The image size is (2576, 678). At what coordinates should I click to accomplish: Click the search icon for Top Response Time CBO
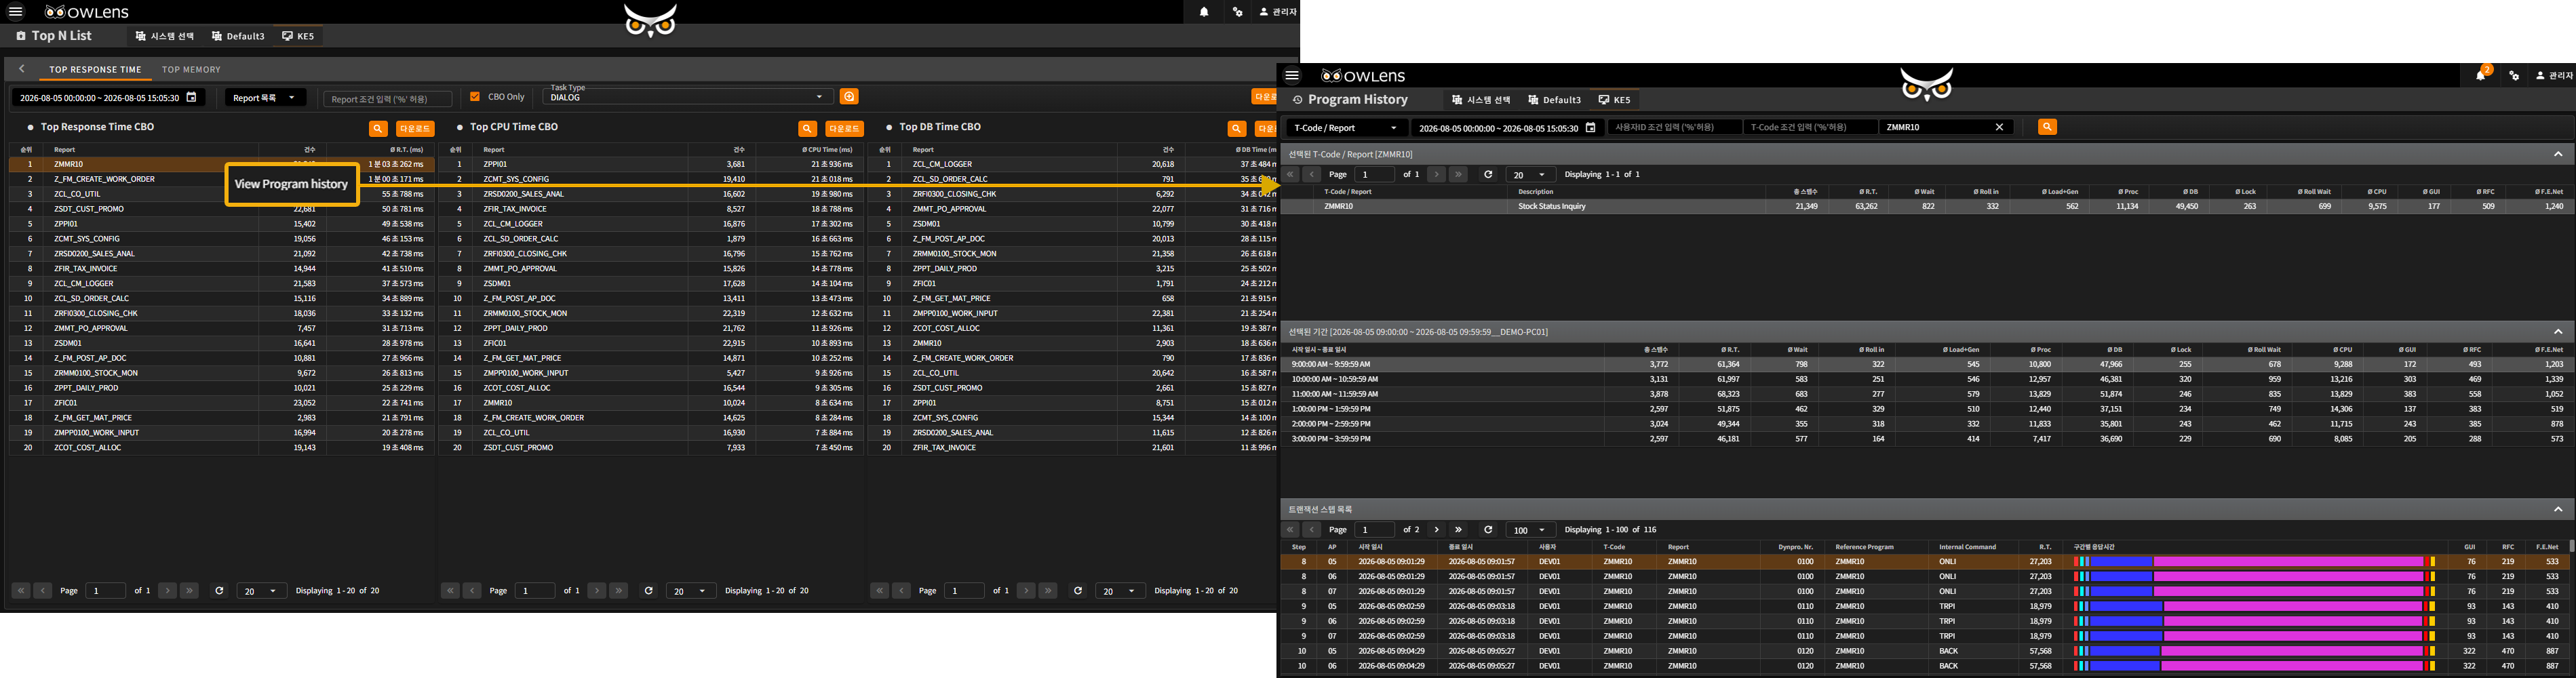378,128
